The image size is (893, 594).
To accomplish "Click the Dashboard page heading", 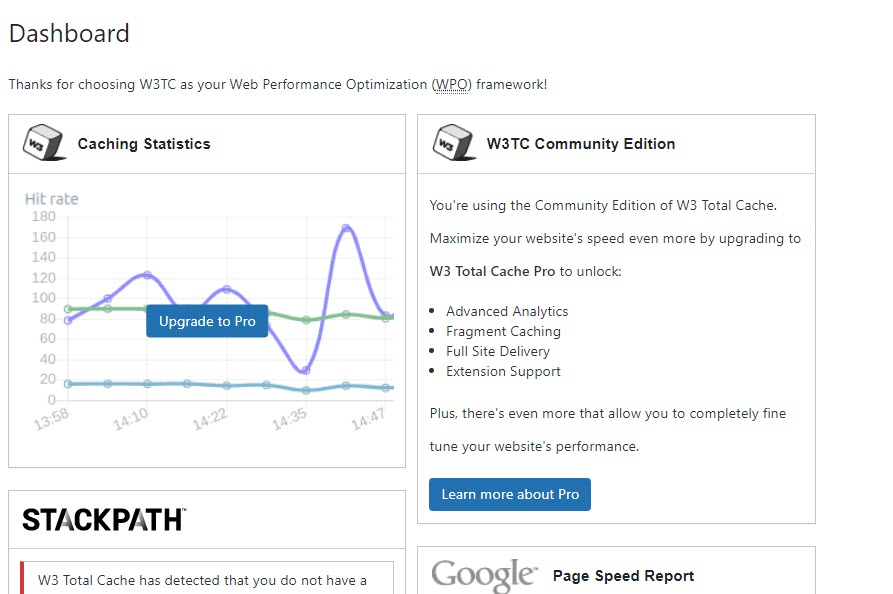I will click(69, 33).
